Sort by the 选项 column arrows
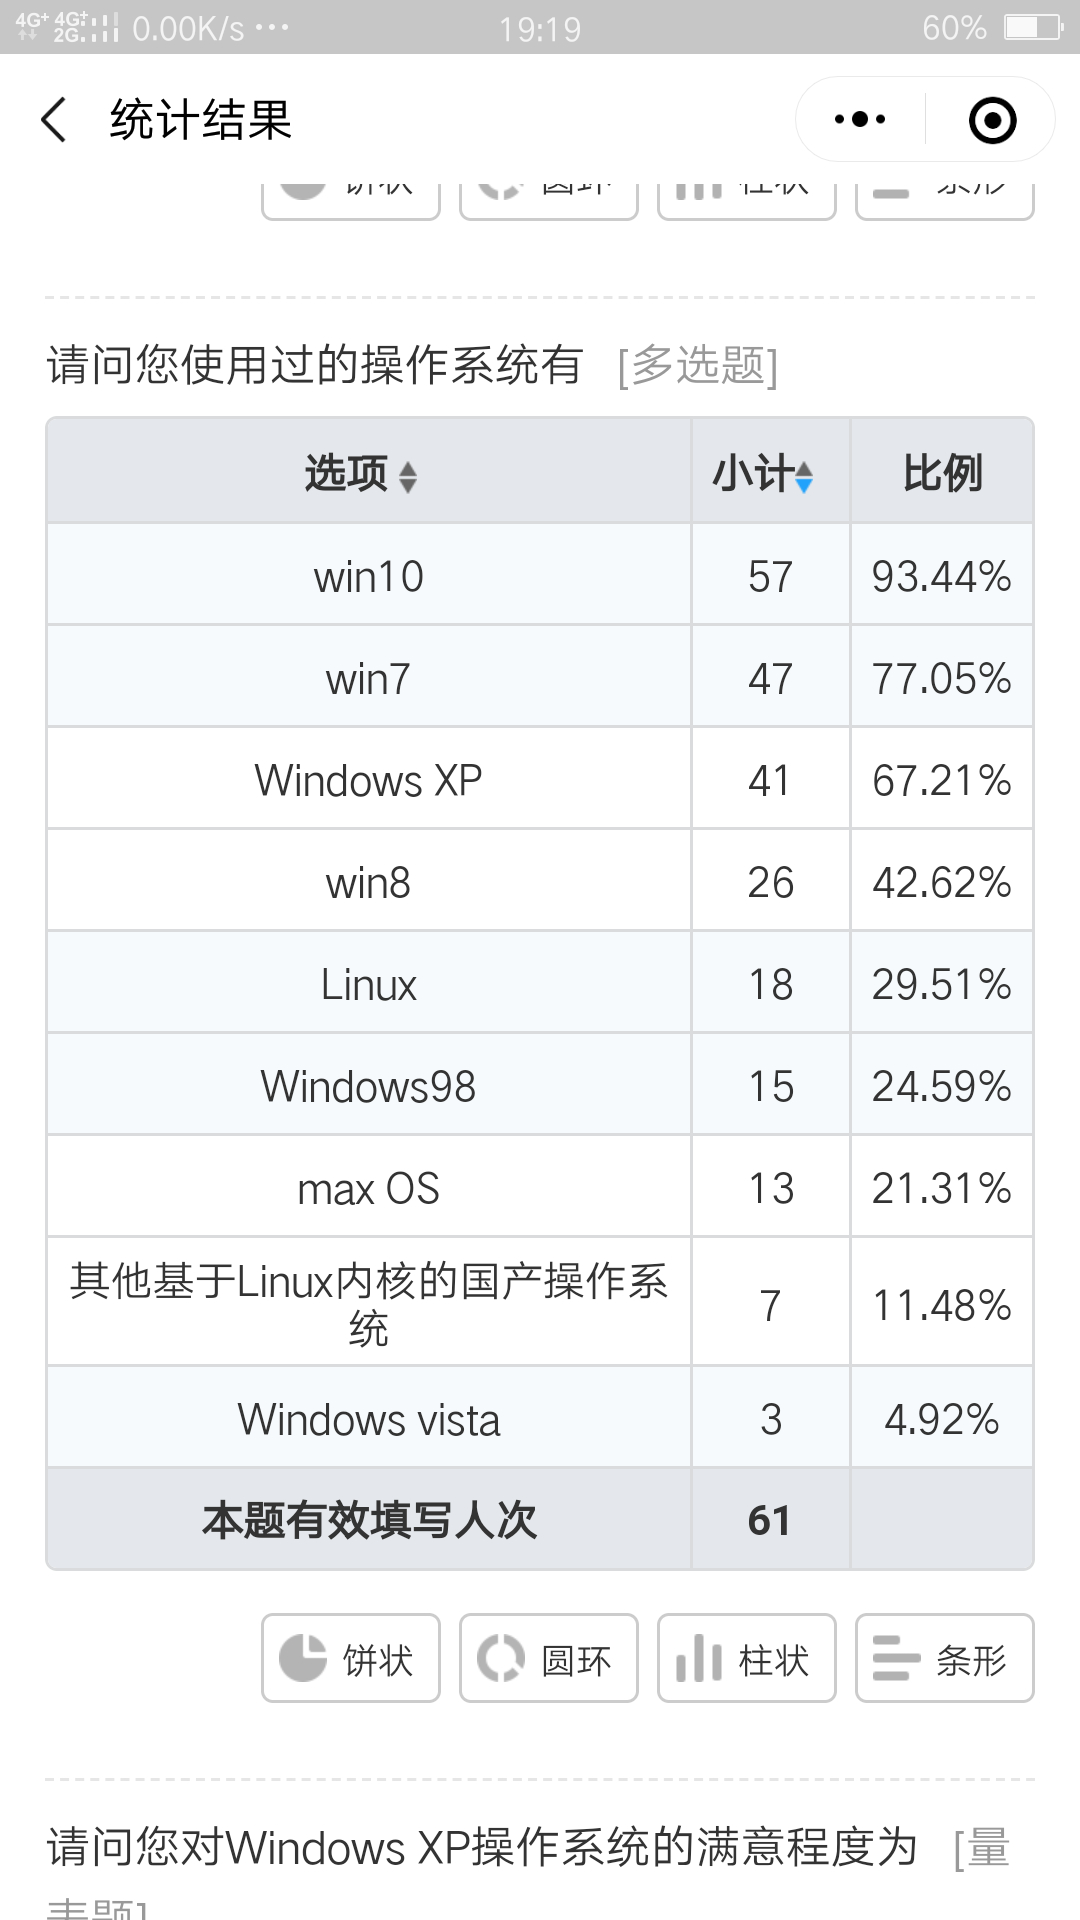This screenshot has height=1920, width=1080. tap(407, 476)
